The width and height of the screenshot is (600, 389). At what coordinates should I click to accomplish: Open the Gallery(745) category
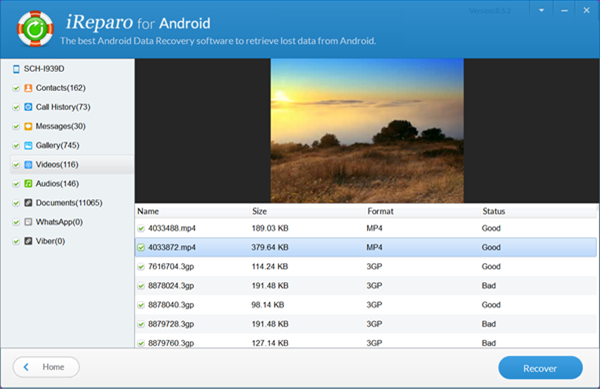point(57,145)
